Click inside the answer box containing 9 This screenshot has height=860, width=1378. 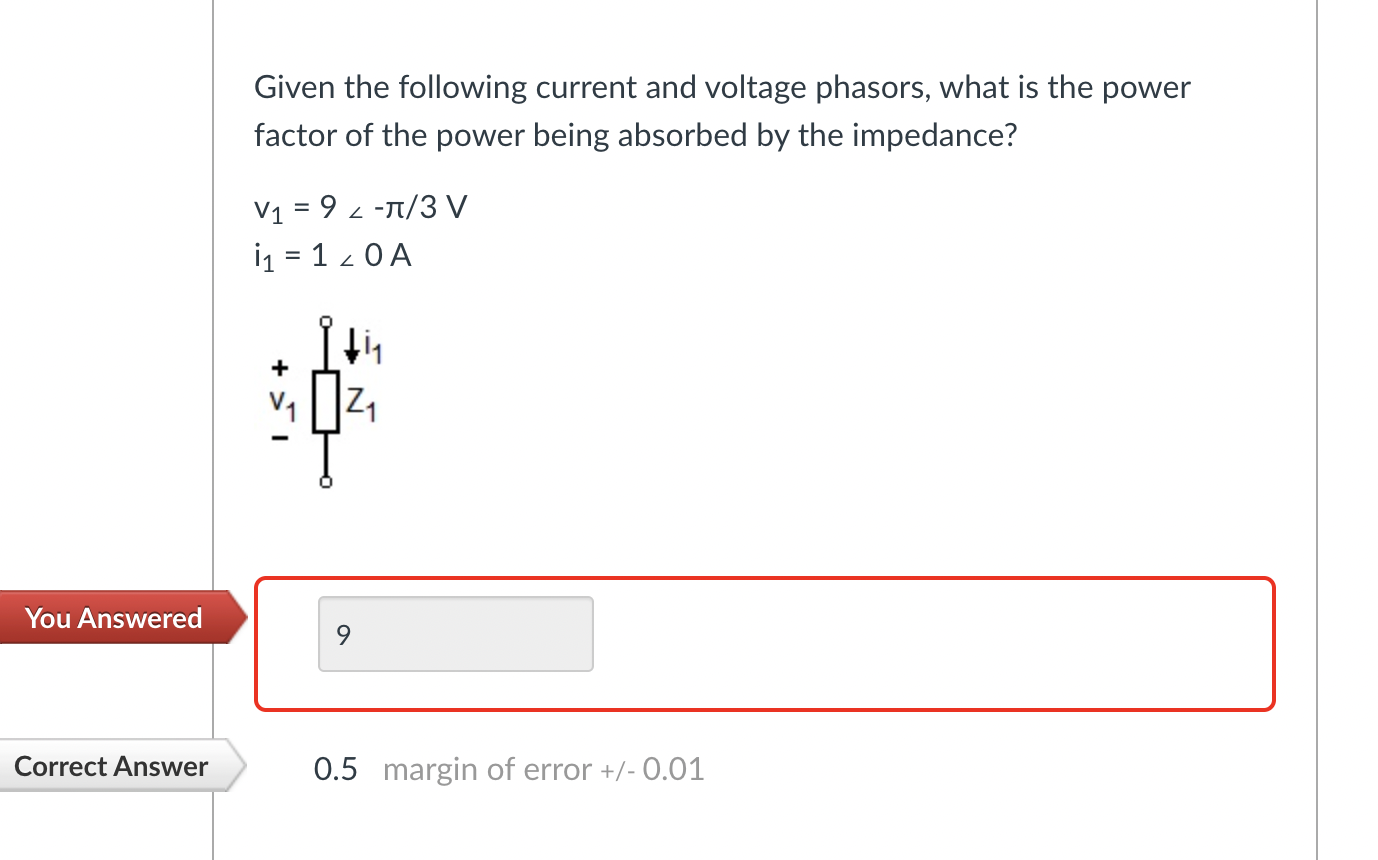click(455, 633)
